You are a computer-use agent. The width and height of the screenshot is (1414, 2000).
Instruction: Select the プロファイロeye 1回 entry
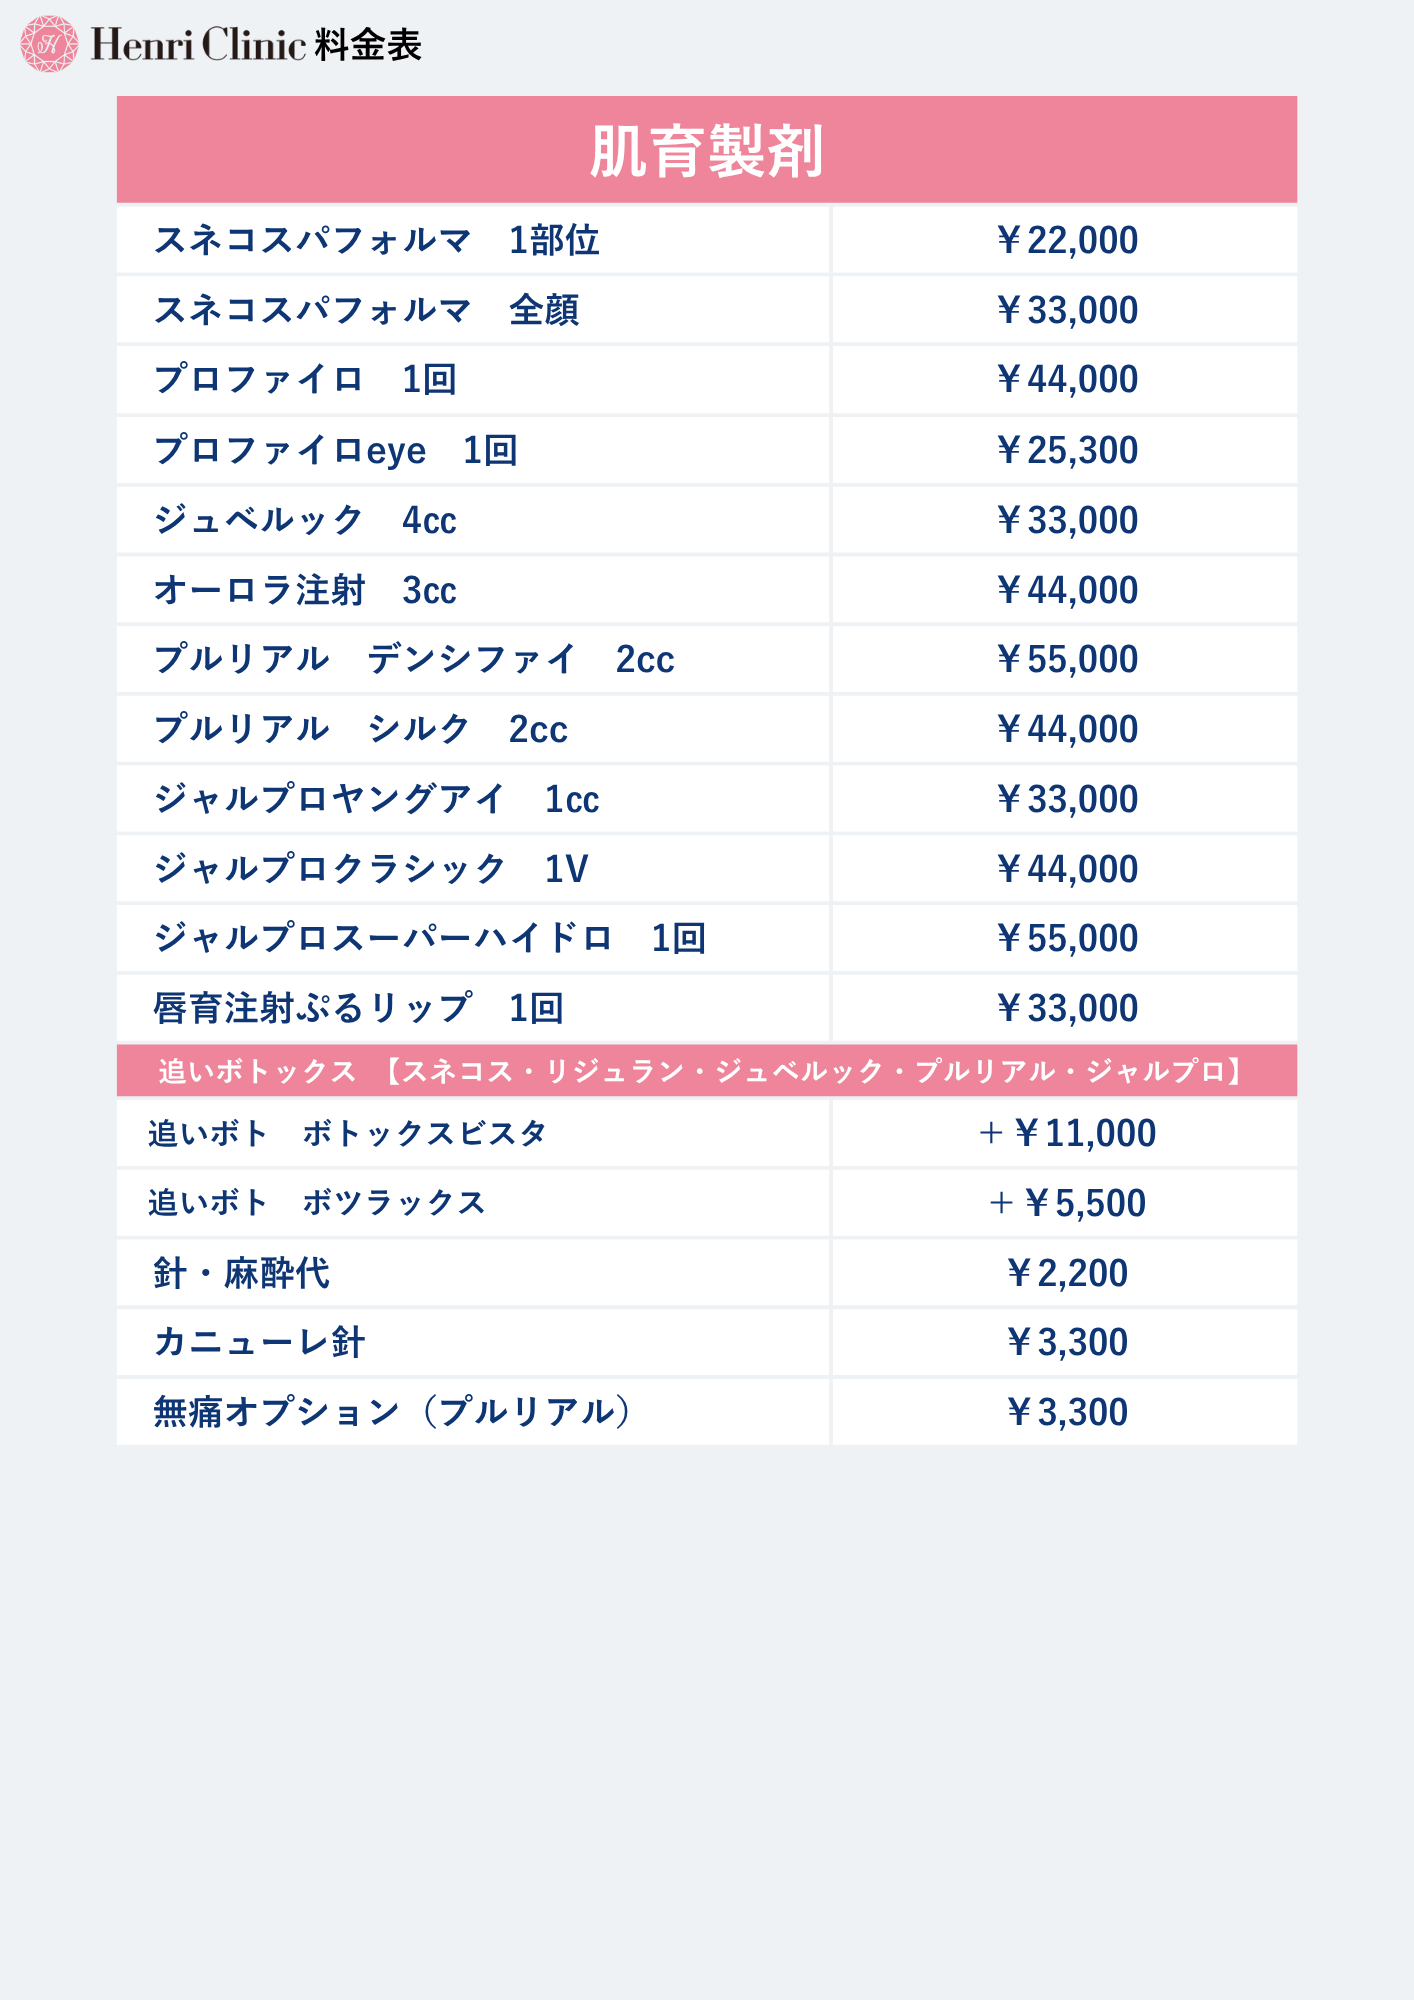[x=335, y=450]
